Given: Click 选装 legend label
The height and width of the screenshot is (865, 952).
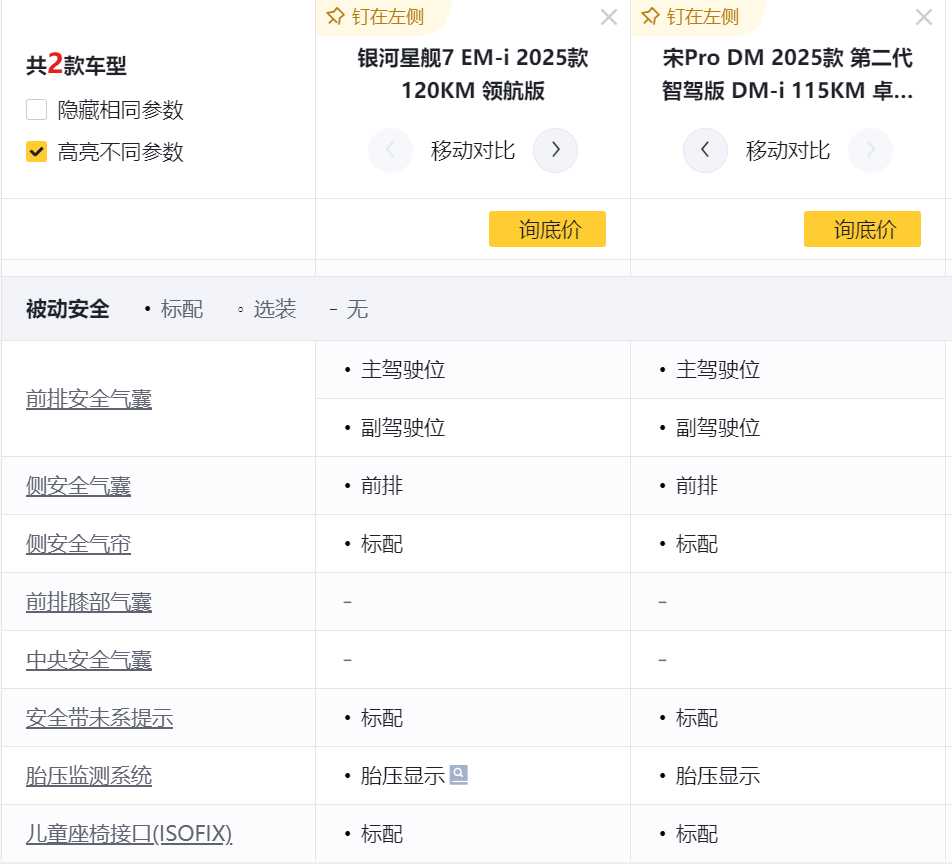Looking at the screenshot, I should pyautogui.click(x=274, y=309).
